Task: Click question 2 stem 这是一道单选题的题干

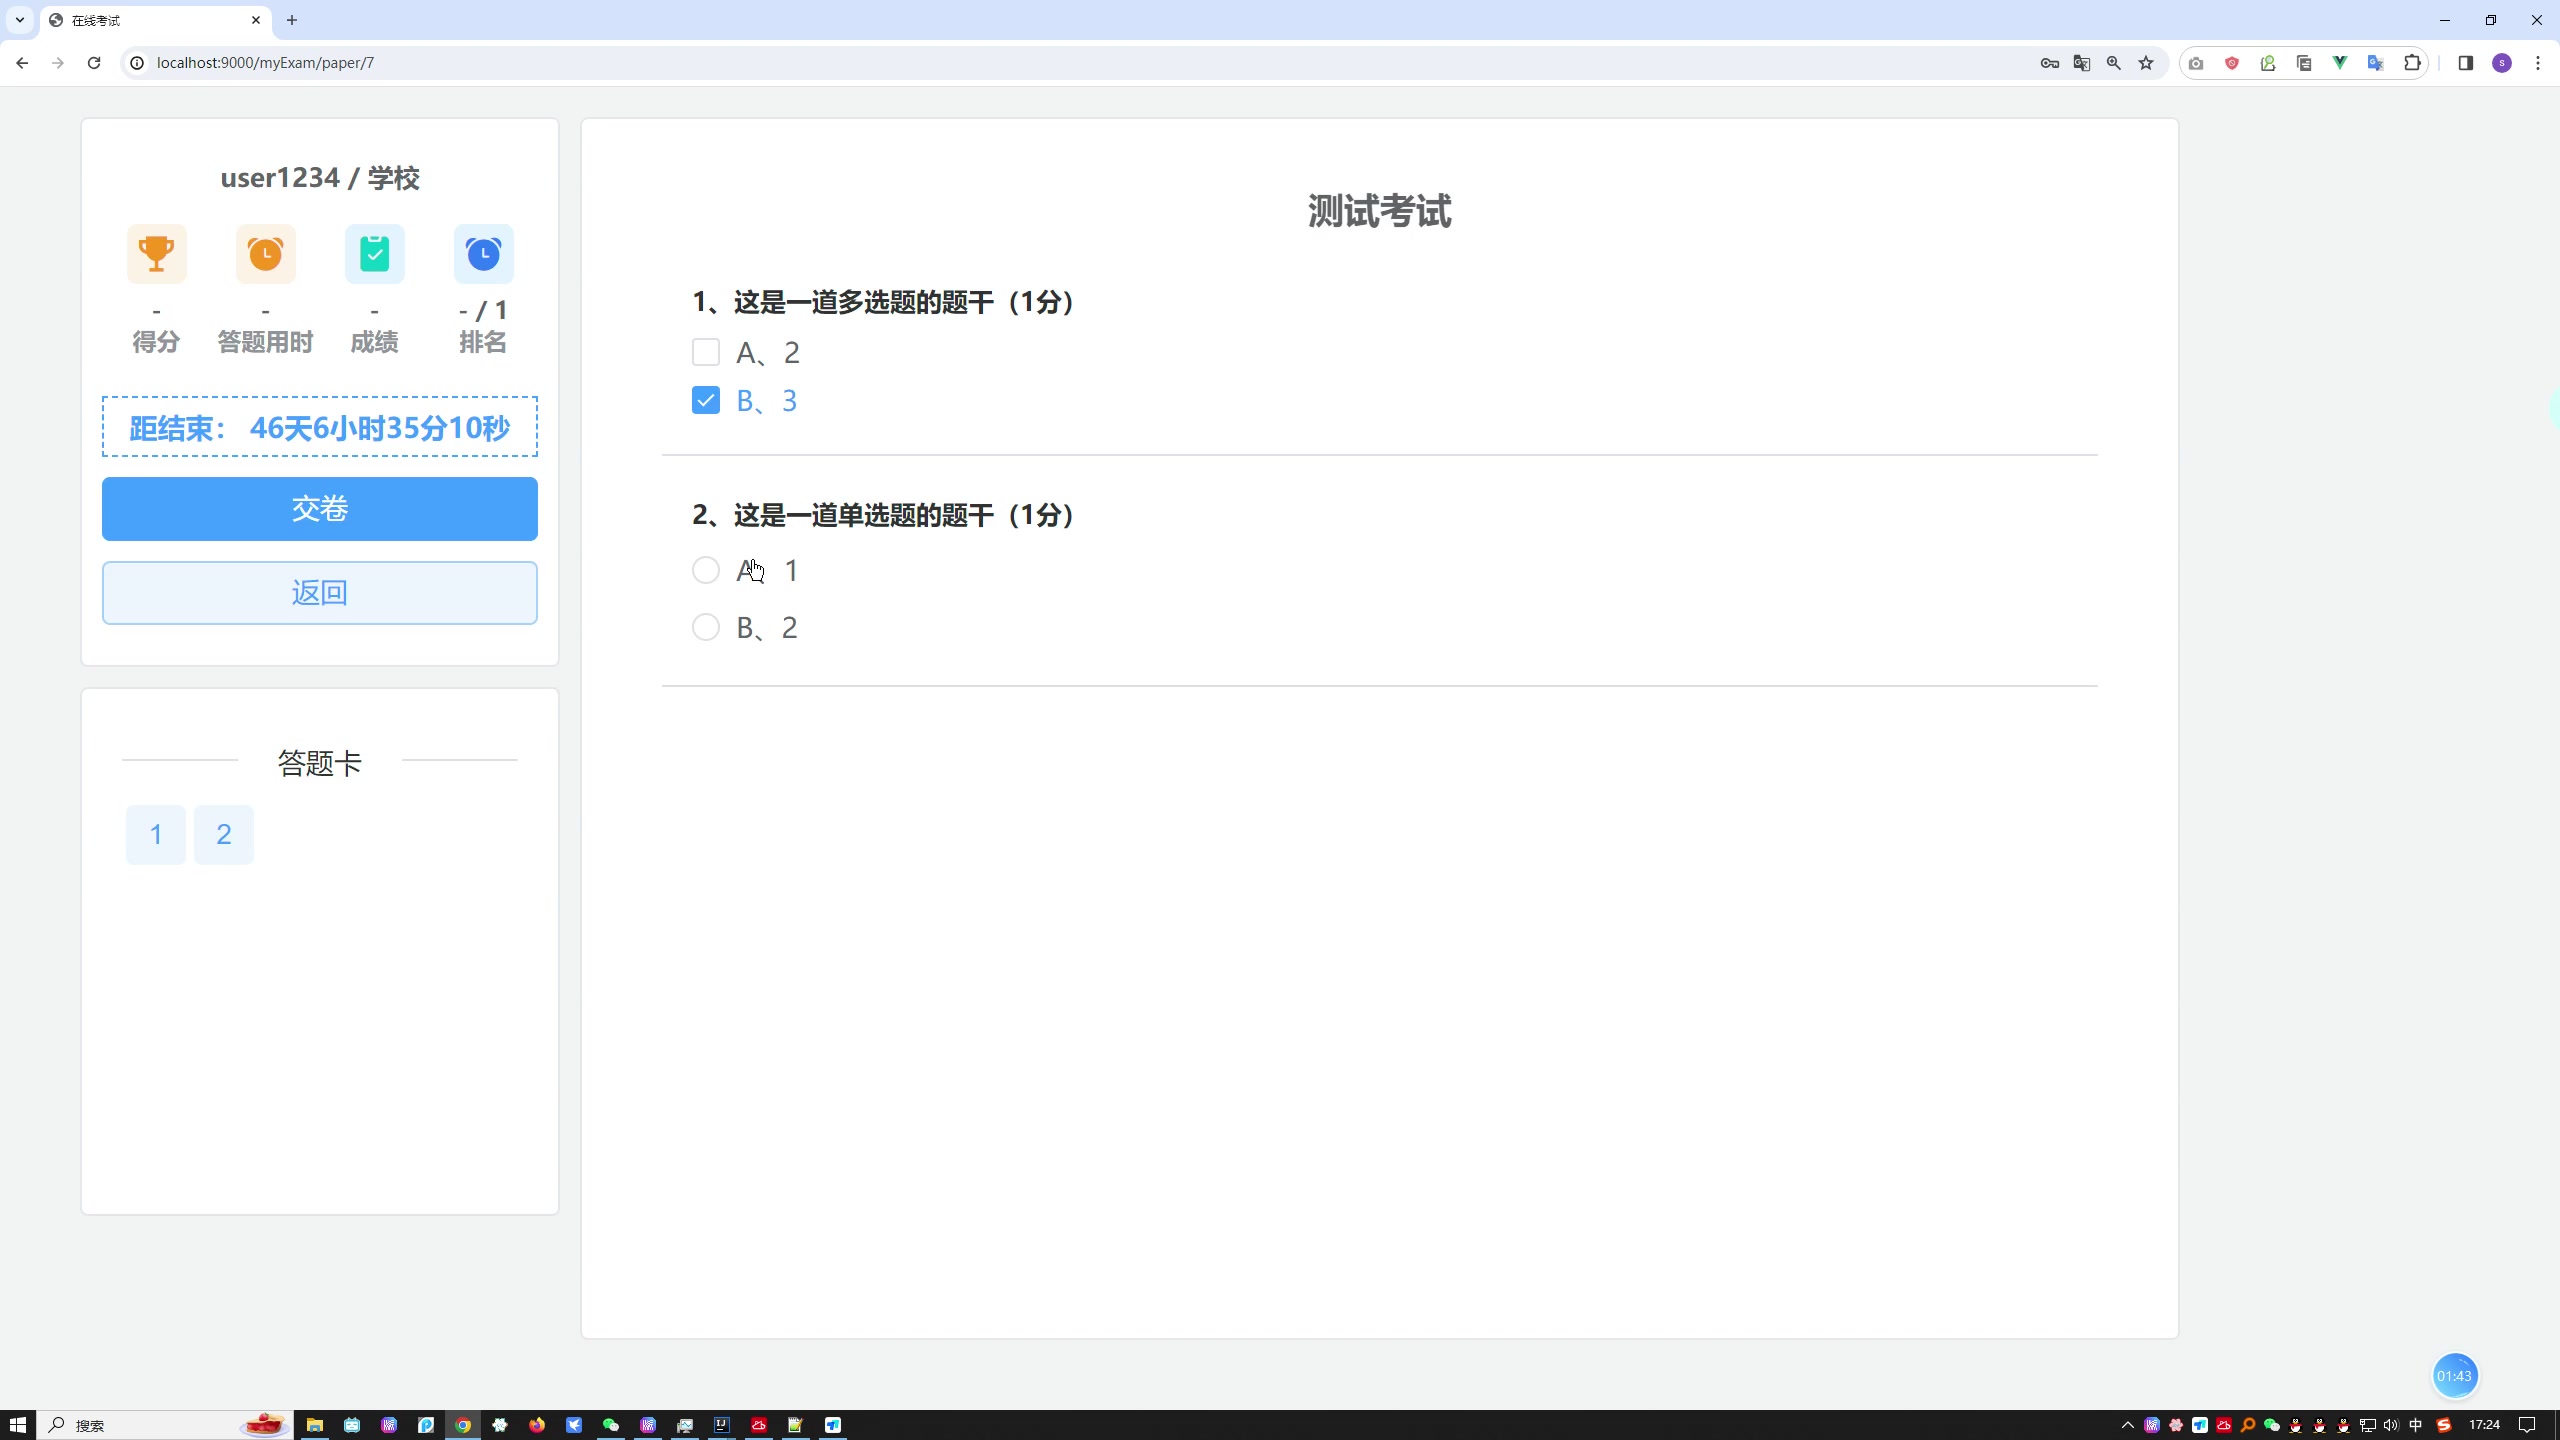Action: pos(864,515)
